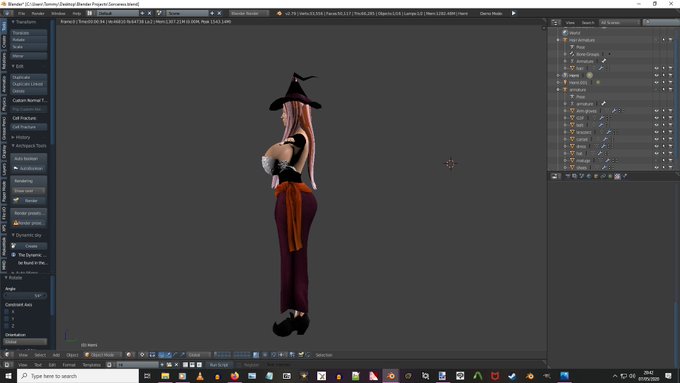Enable the Z constraint axis checkbox

coord(7,325)
